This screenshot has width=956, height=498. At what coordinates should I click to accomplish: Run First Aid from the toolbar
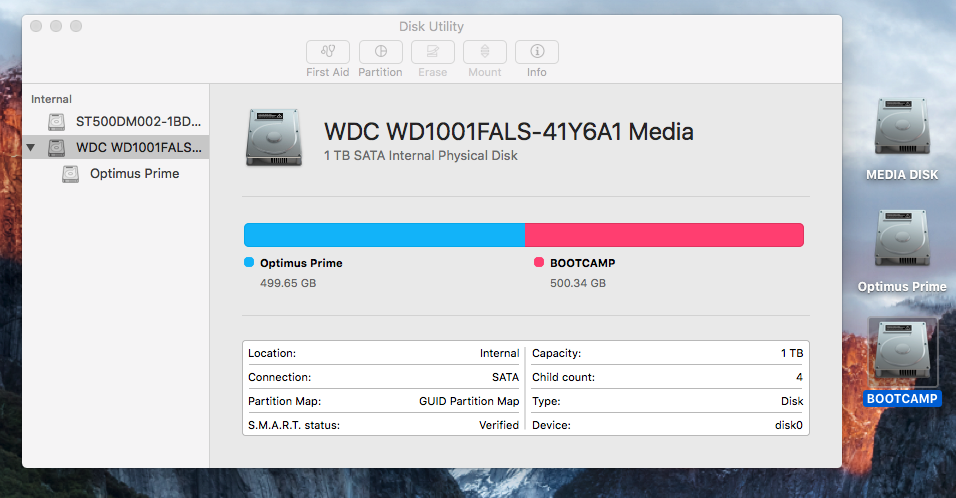click(328, 52)
